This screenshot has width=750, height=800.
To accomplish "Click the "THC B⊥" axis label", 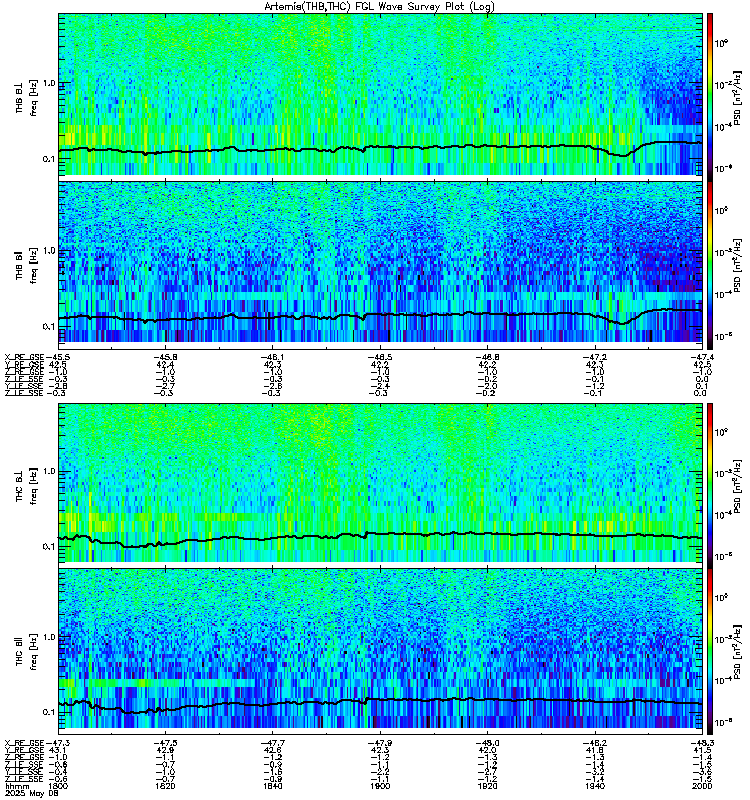I will pyautogui.click(x=19, y=486).
